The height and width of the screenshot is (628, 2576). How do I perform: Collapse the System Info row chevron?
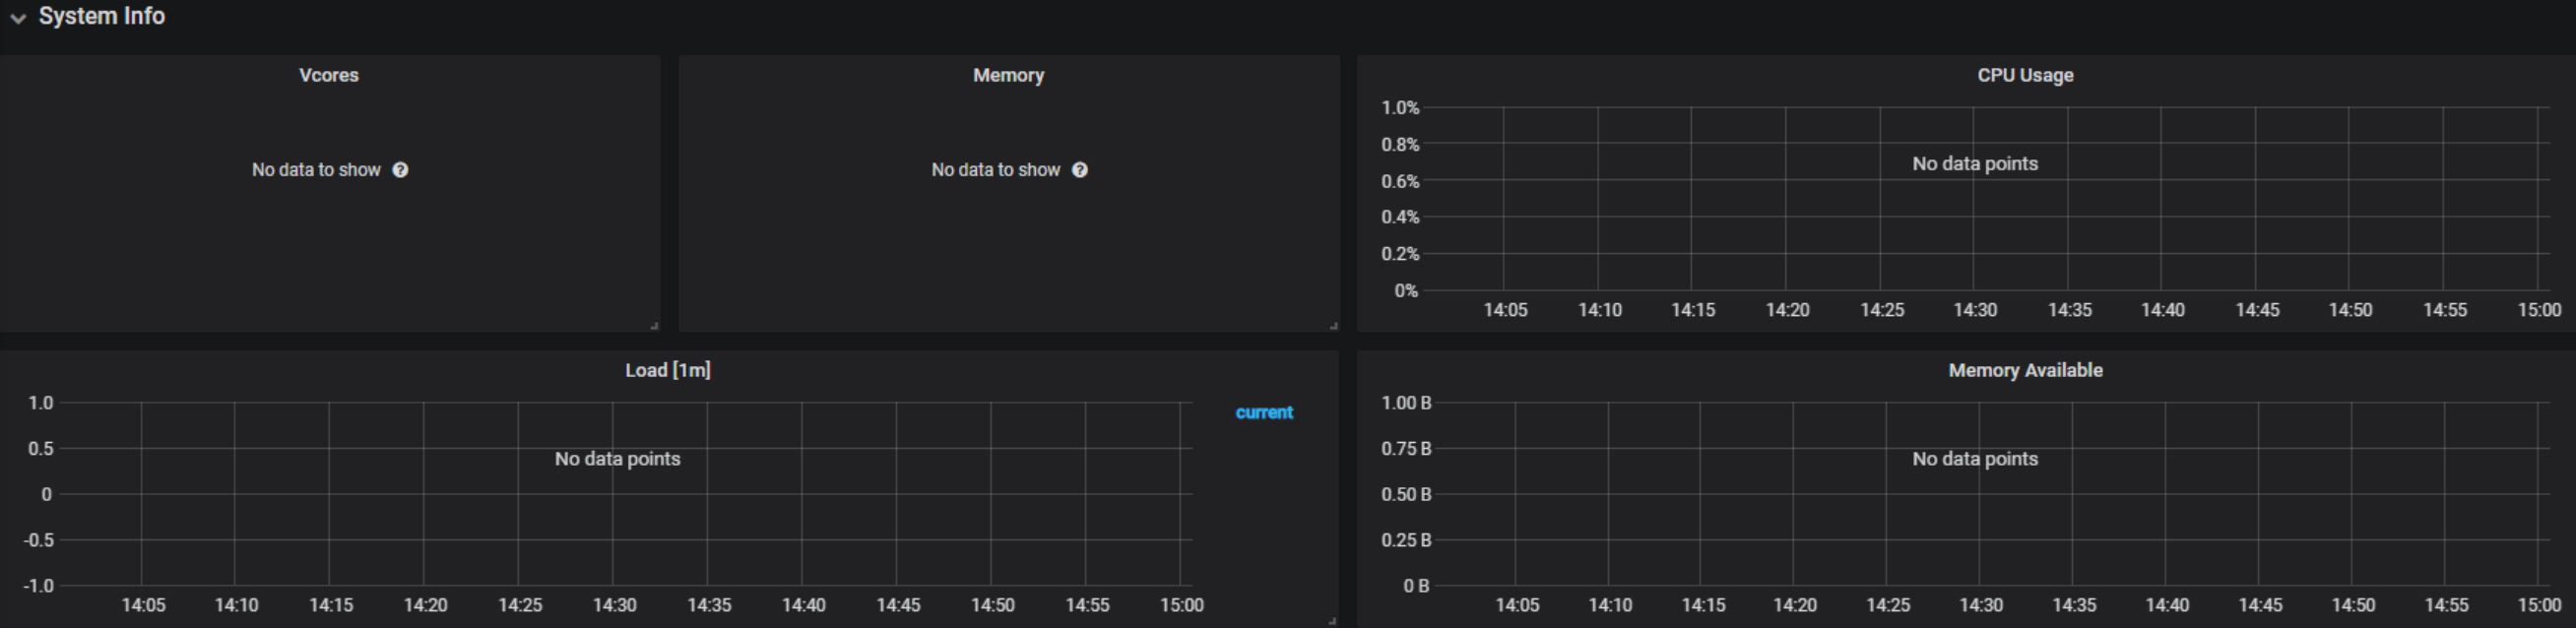coord(18,18)
